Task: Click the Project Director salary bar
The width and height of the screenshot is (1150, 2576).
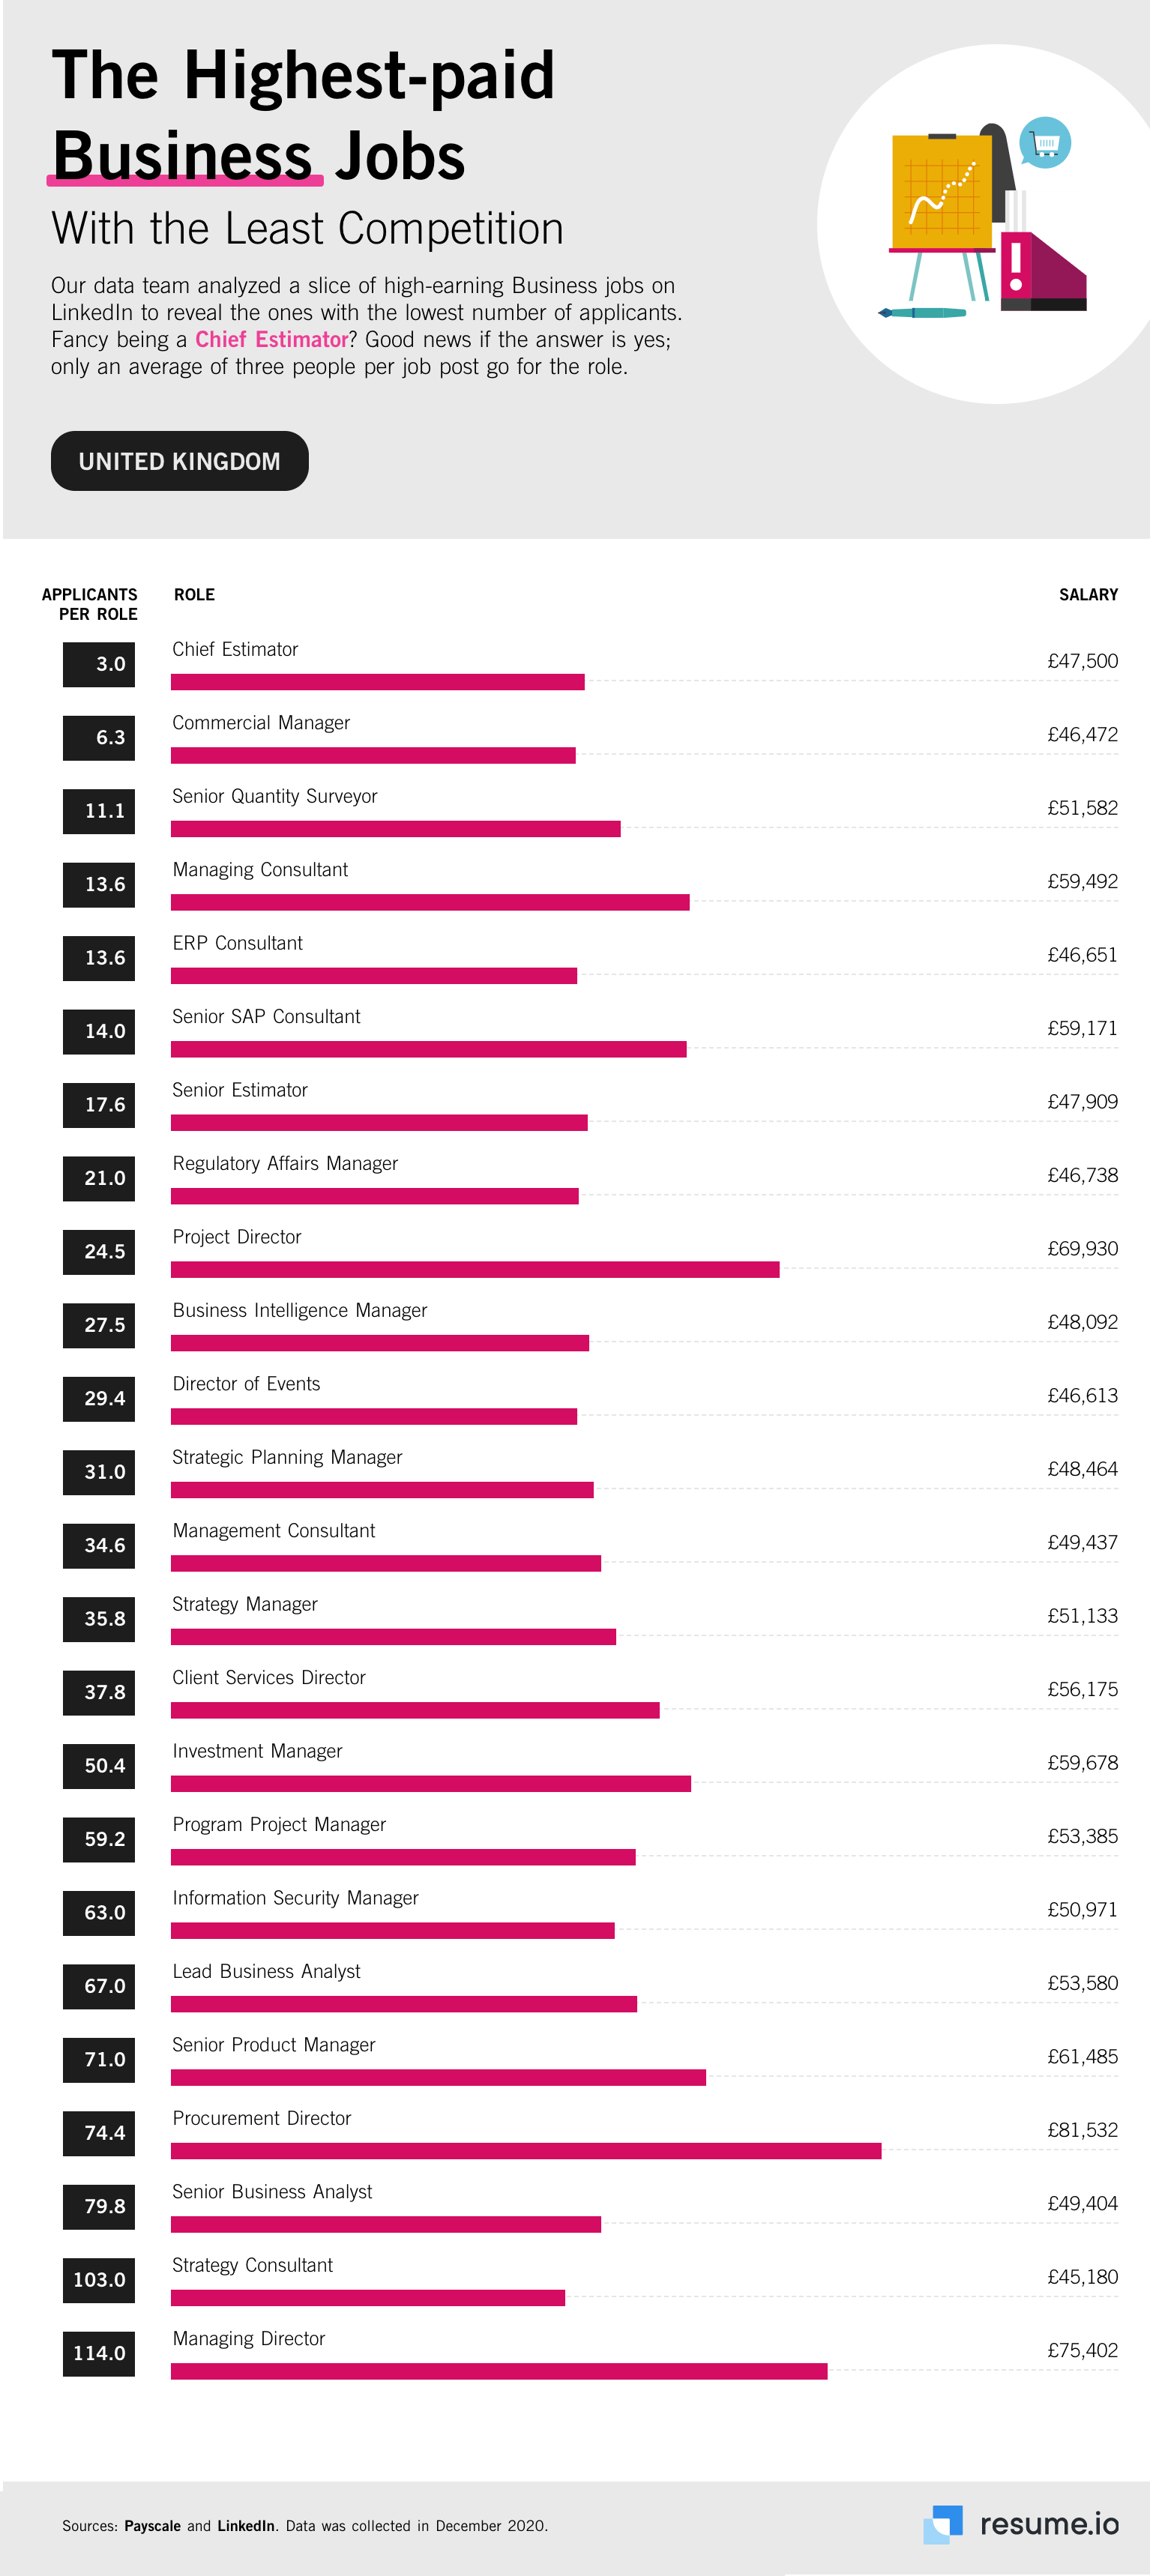Action: coord(475,1270)
